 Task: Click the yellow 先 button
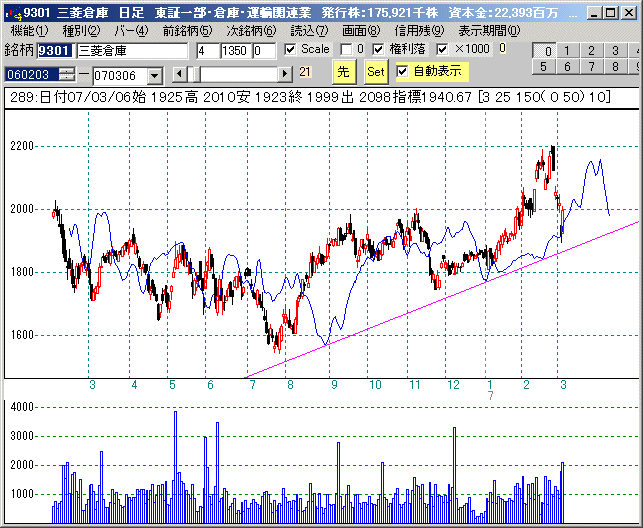pyautogui.click(x=342, y=72)
